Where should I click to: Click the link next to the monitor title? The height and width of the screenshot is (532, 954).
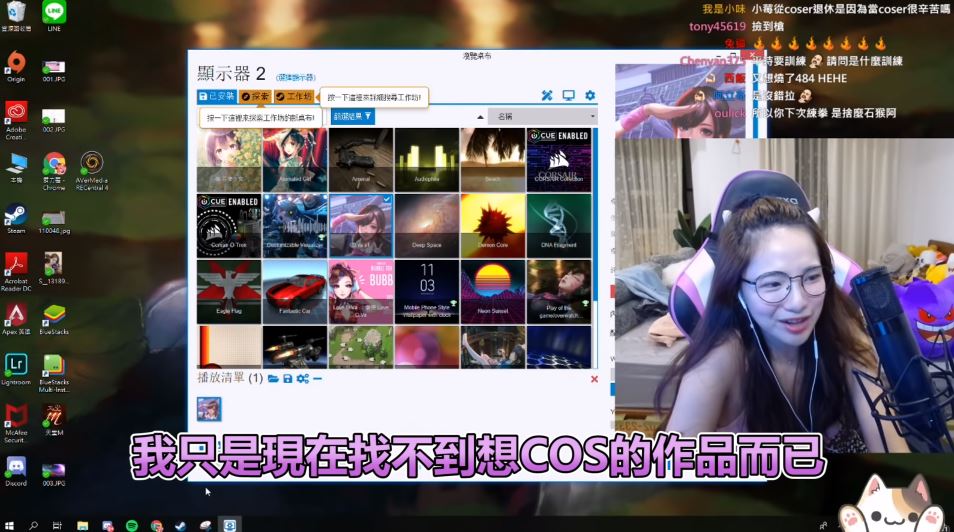pyautogui.click(x=296, y=77)
